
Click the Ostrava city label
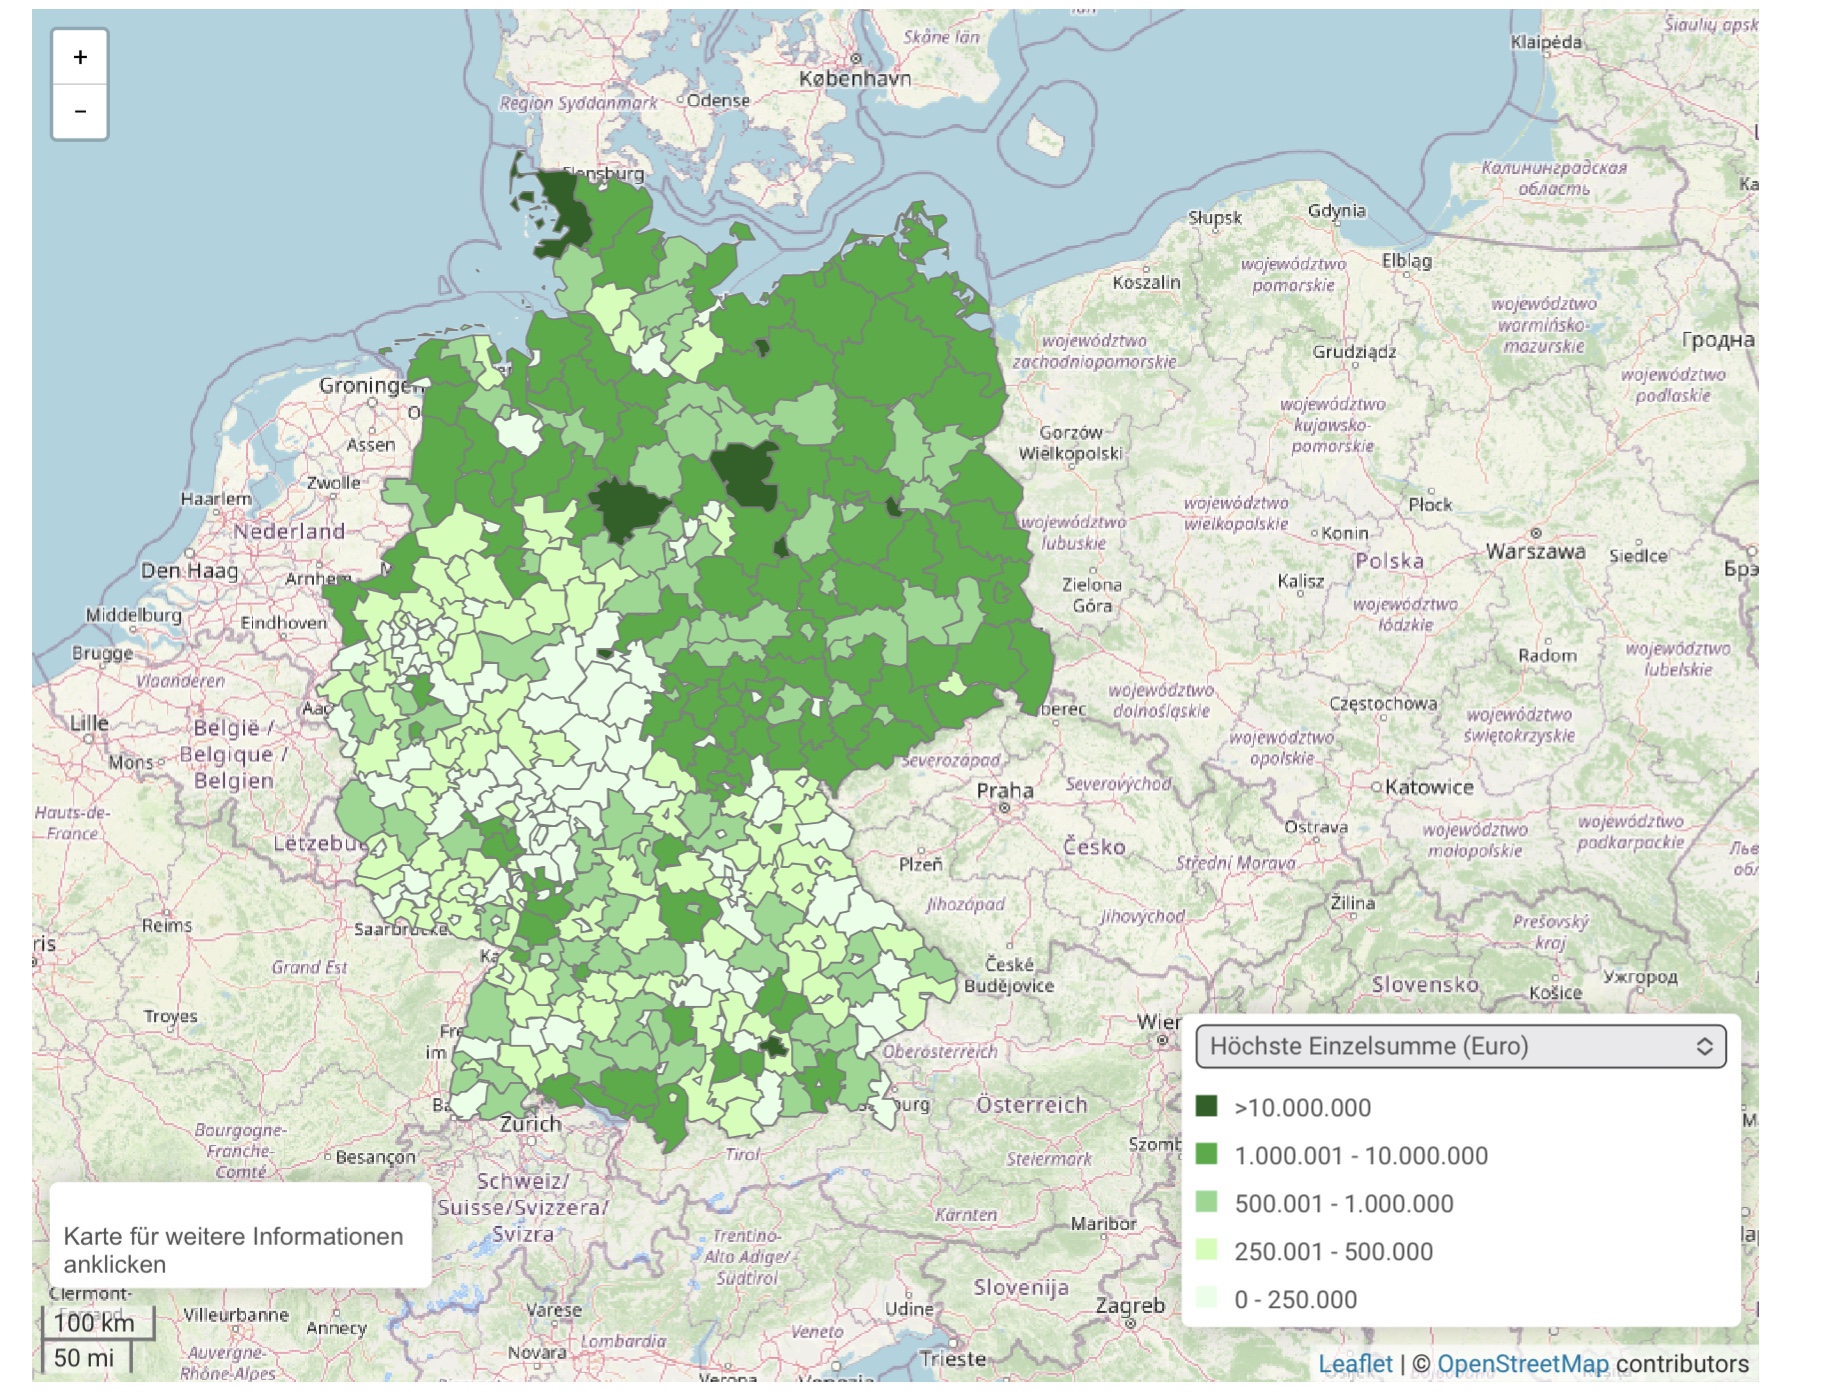point(1316,827)
